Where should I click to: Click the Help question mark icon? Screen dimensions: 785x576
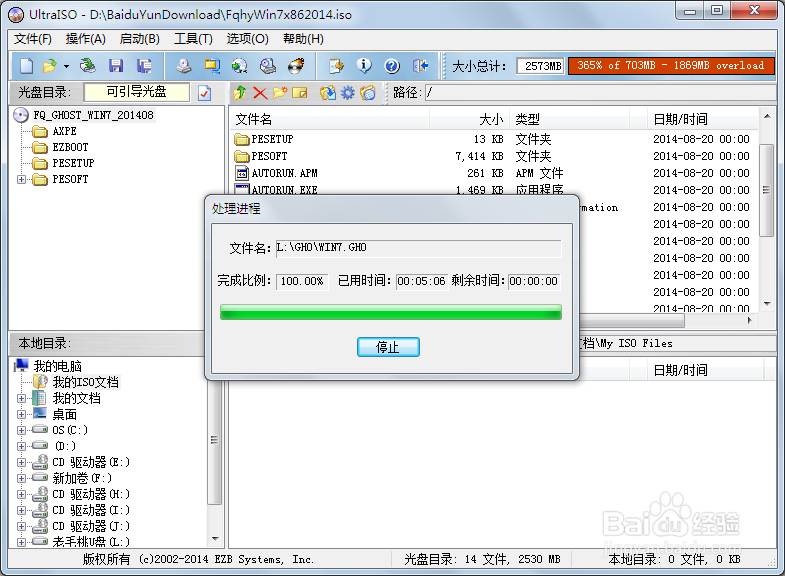point(392,66)
